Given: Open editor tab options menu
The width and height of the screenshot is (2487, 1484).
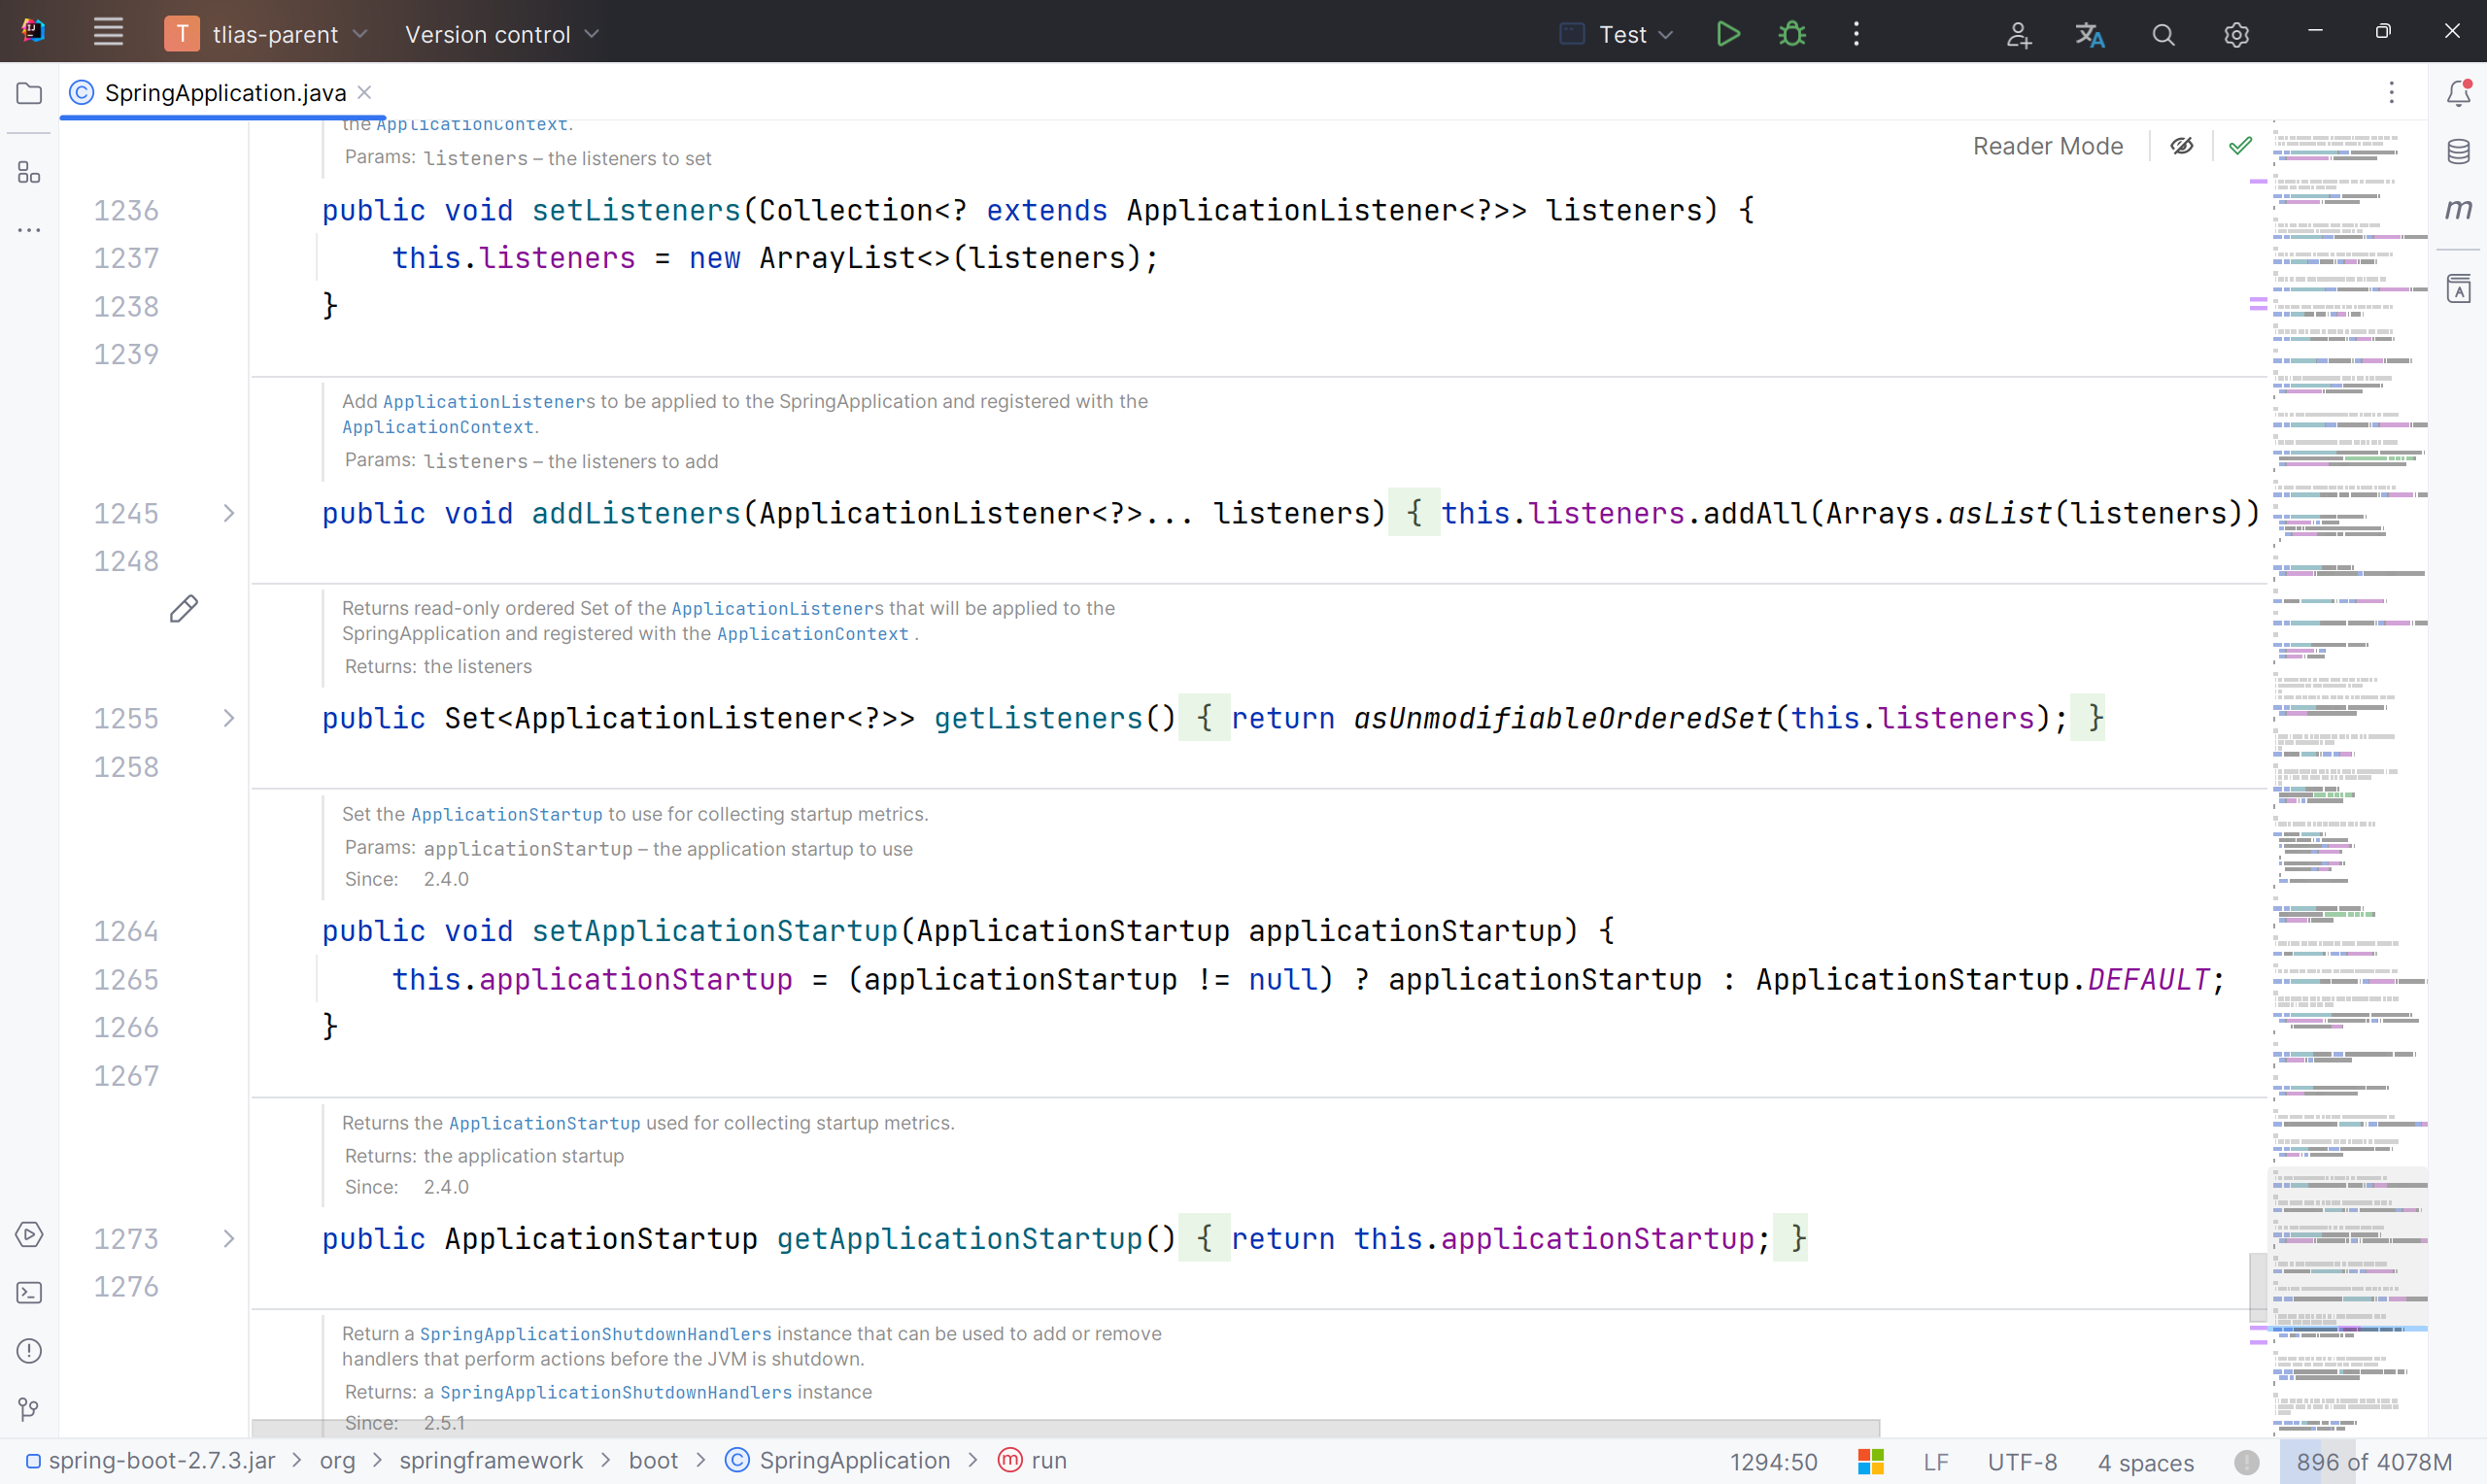Looking at the screenshot, I should [x=2392, y=93].
